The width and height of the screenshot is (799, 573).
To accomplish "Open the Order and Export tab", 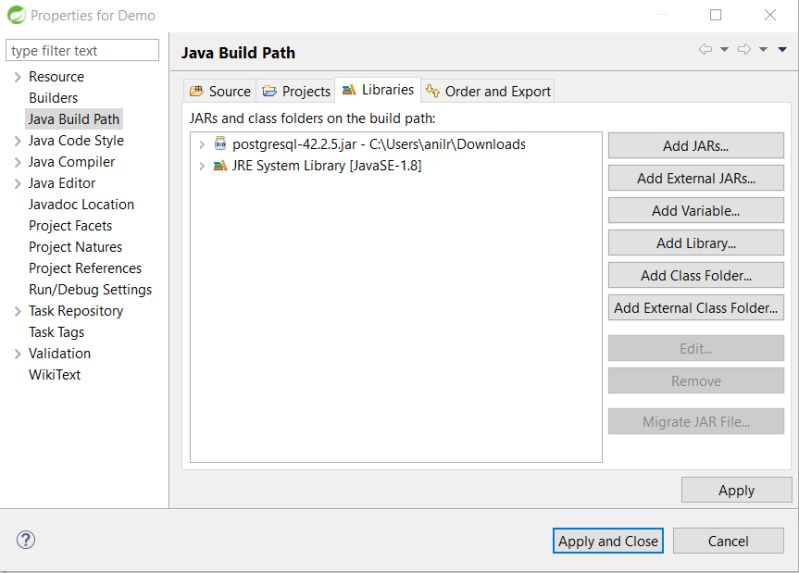I will click(x=488, y=91).
